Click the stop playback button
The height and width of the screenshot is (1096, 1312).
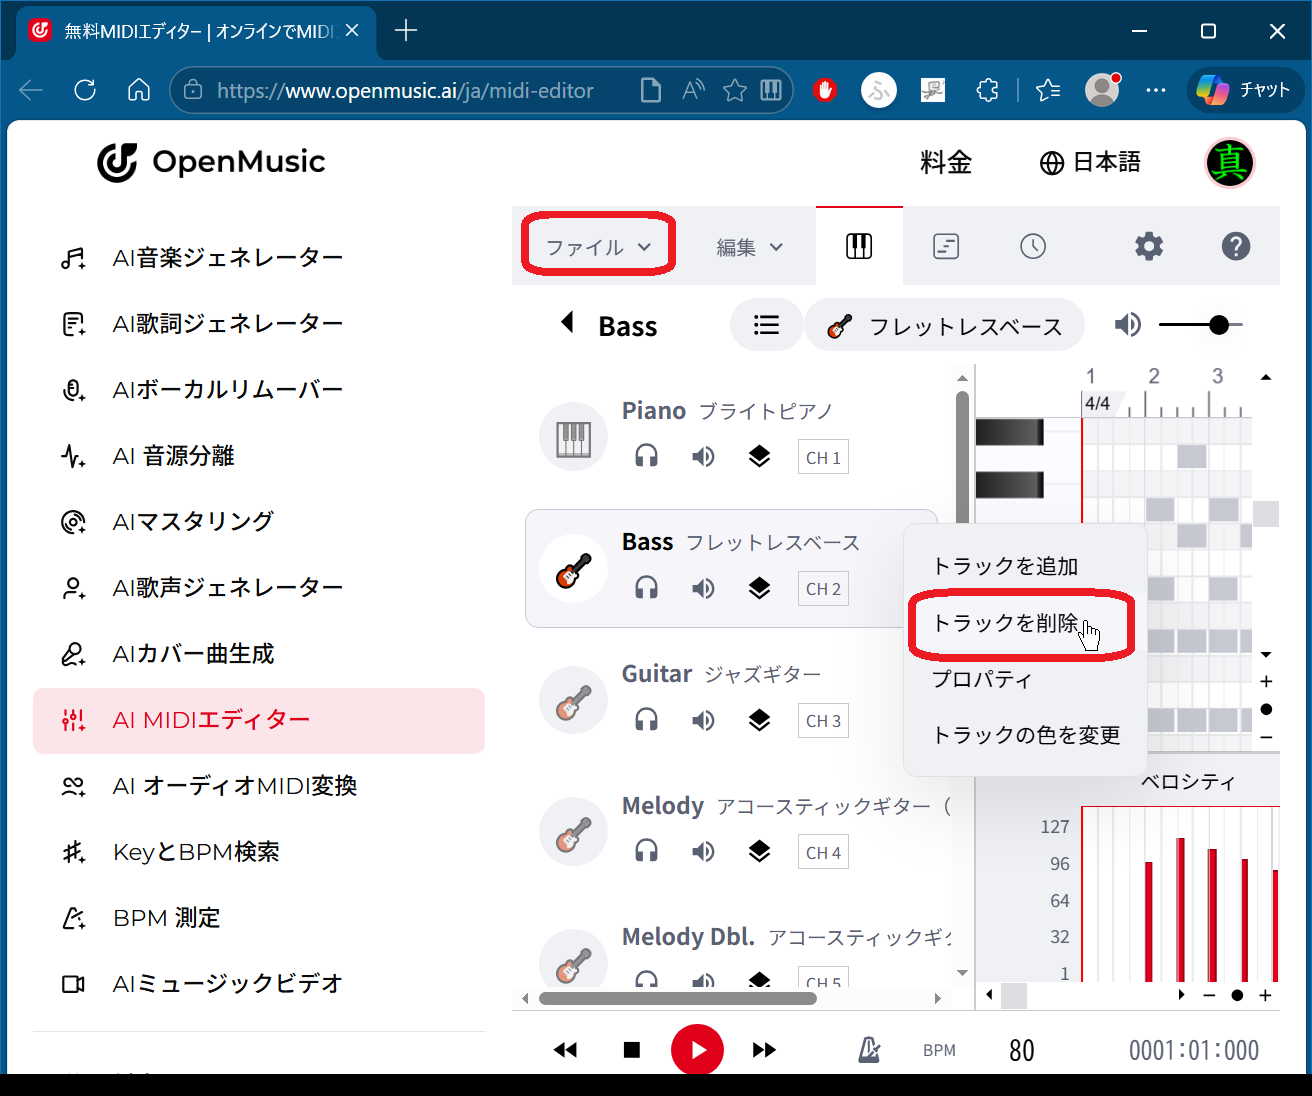pos(631,1050)
